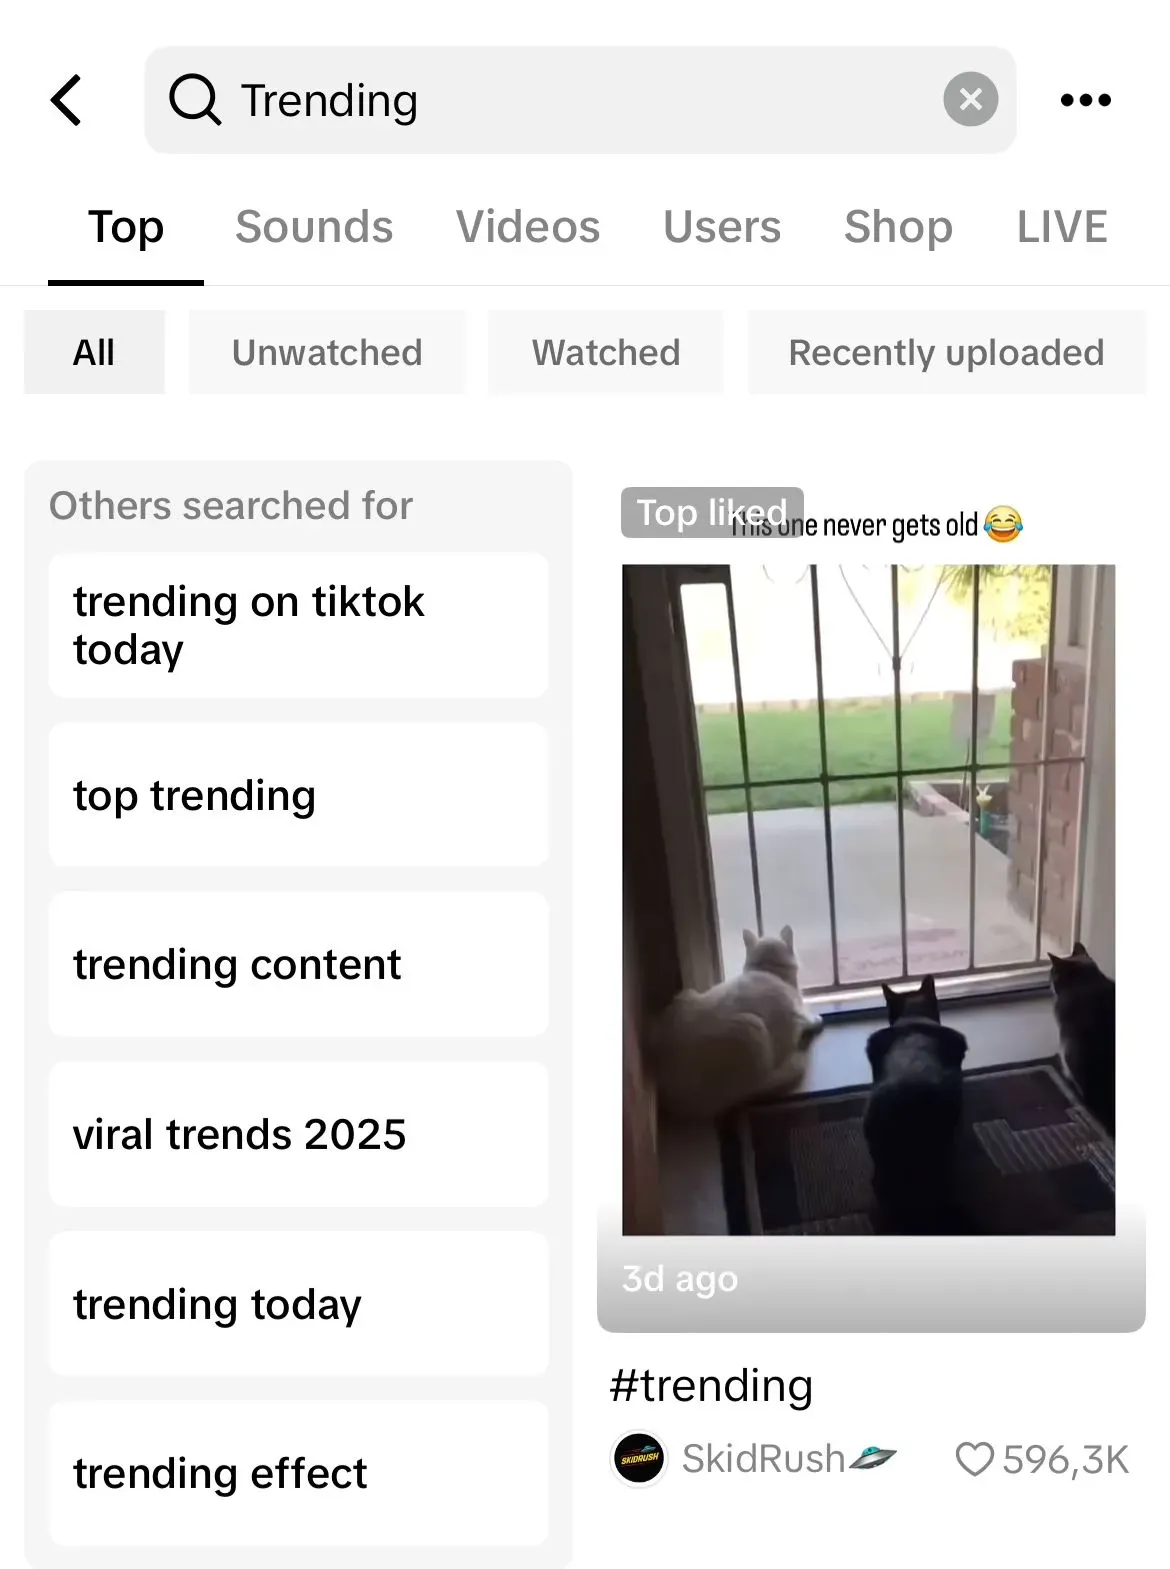Open the #trending hashtag caption
Viewport: 1170px width, 1569px height.
[711, 1386]
